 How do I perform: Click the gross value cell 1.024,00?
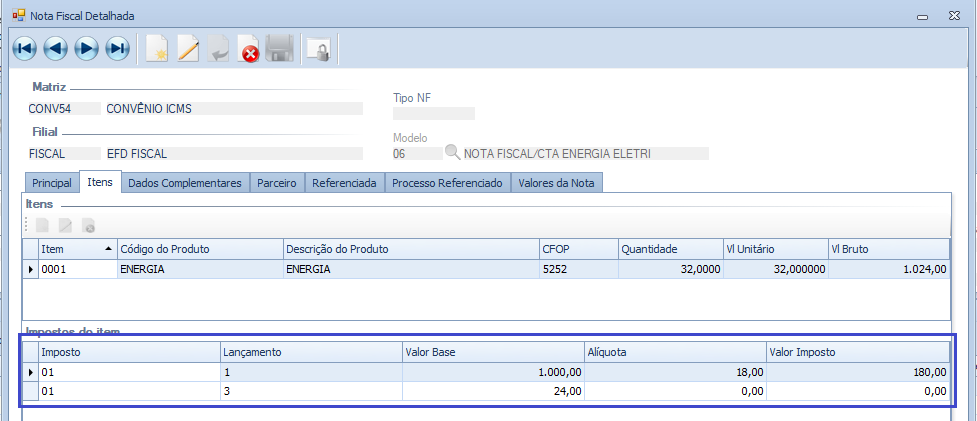[889, 269]
